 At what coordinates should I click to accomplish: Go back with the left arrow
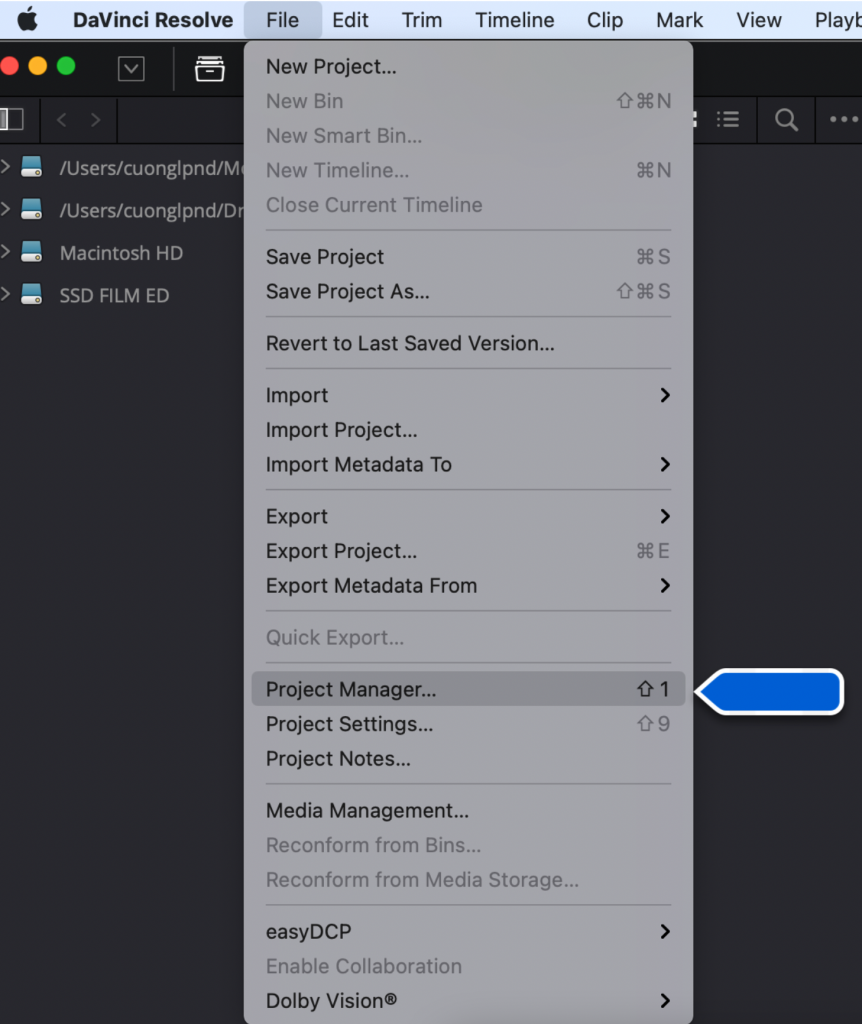click(x=62, y=120)
